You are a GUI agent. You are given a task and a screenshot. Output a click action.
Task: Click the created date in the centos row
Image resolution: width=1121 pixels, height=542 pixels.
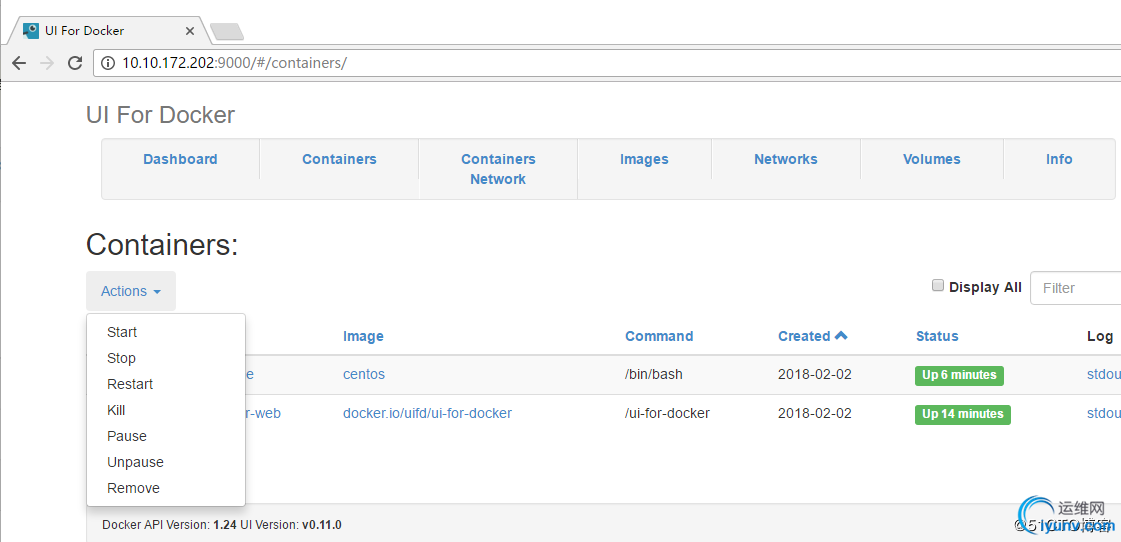pyautogui.click(x=815, y=375)
